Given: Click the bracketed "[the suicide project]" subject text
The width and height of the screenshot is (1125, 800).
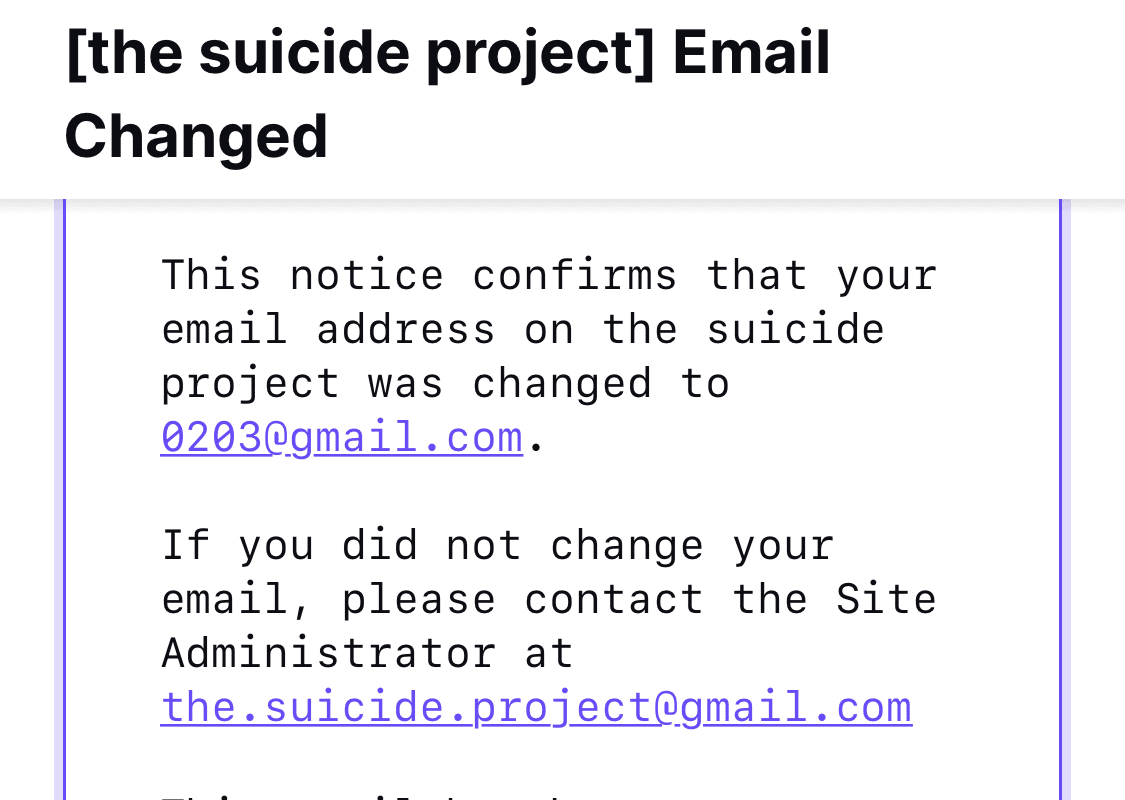Looking at the screenshot, I should (x=360, y=54).
